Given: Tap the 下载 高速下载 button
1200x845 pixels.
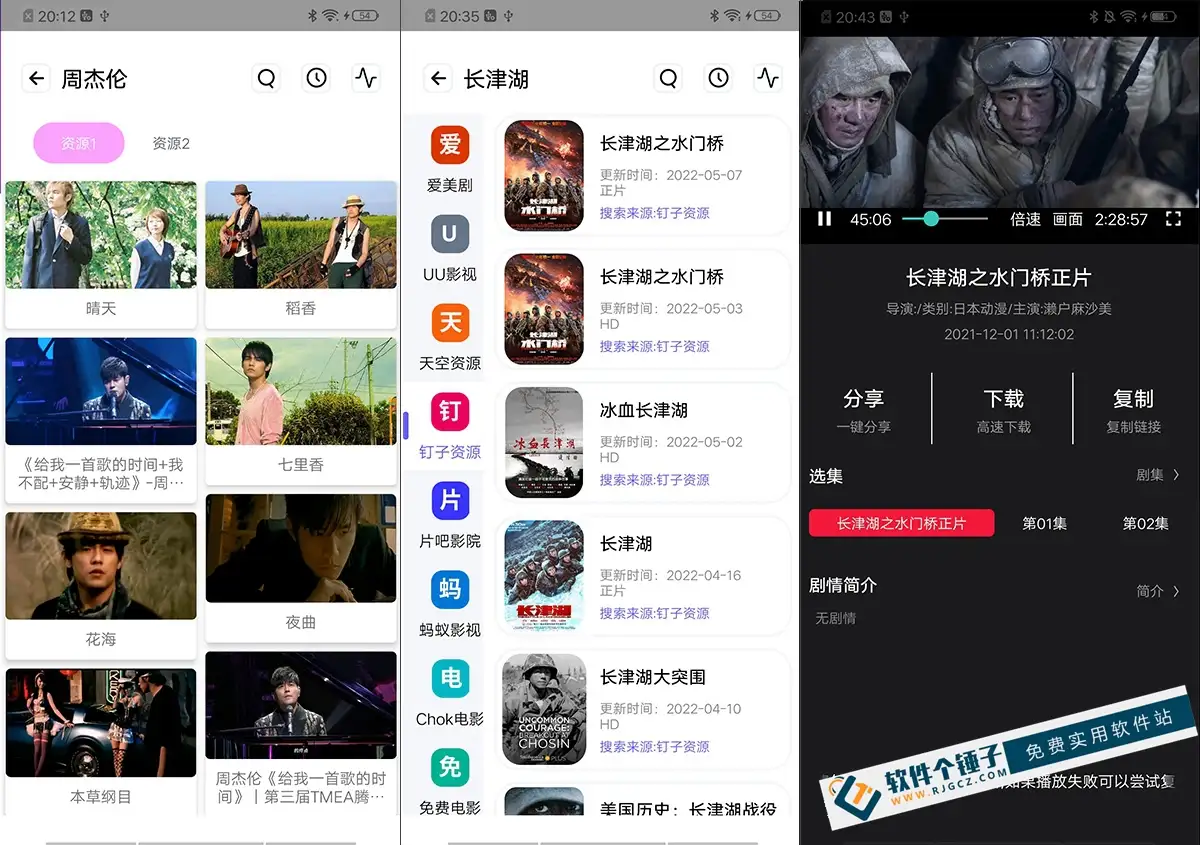Looking at the screenshot, I should tap(1004, 410).
